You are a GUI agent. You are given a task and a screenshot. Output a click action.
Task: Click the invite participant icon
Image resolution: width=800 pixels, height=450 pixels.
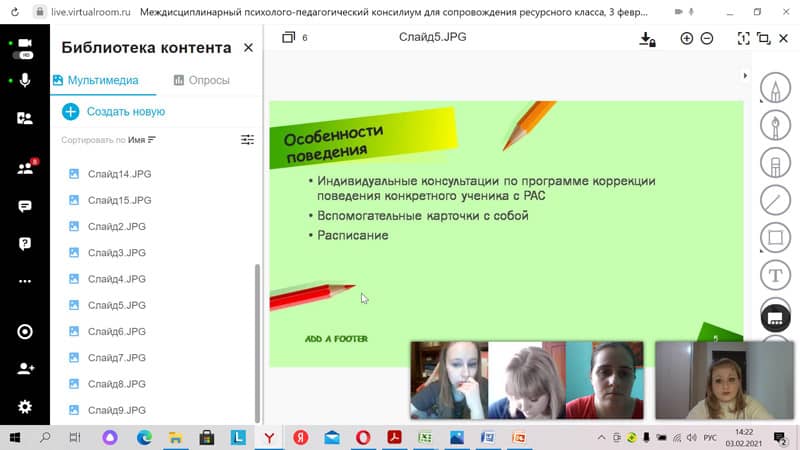(25, 368)
